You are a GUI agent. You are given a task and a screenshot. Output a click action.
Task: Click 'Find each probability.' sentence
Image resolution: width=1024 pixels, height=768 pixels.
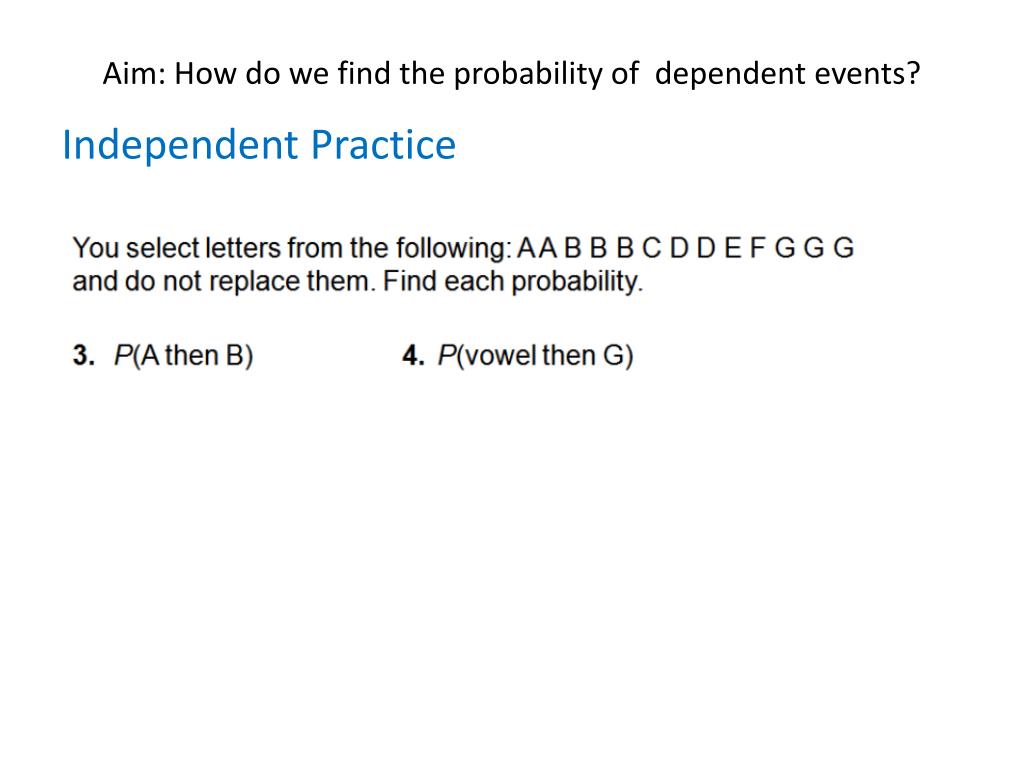(x=513, y=281)
